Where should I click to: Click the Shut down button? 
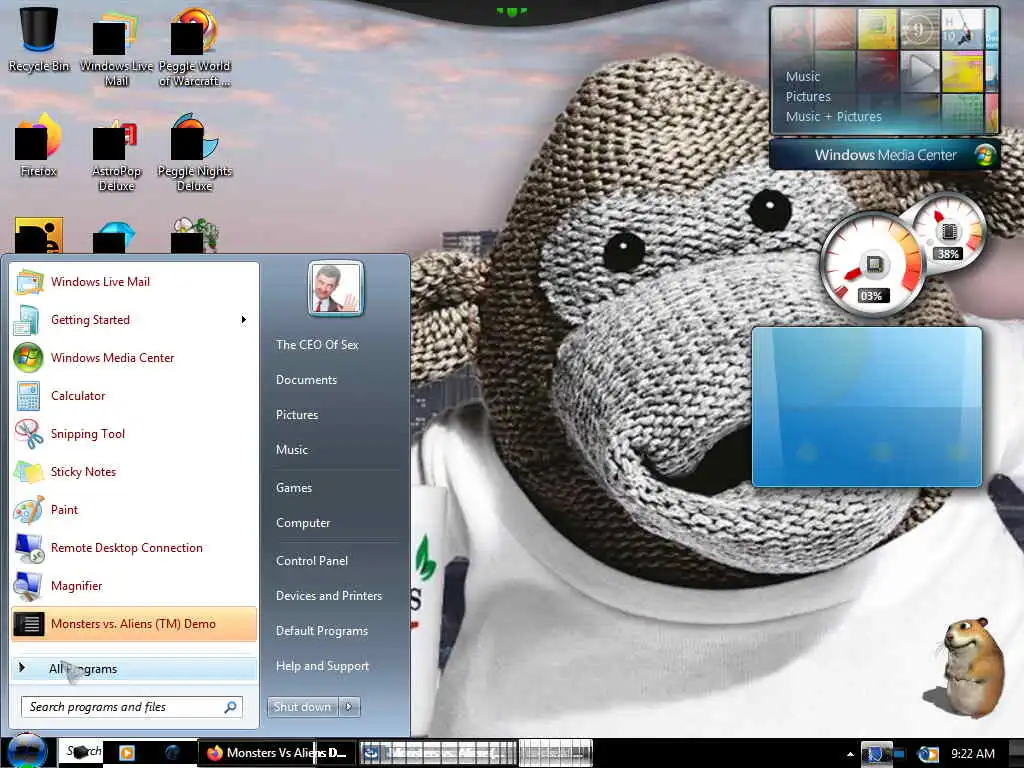point(302,707)
